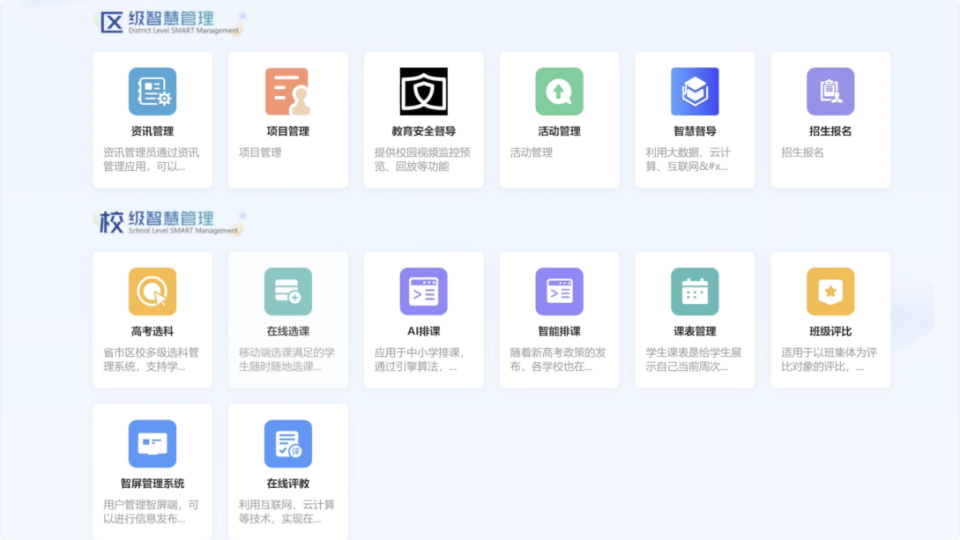The image size is (960, 540).
Task: Click description '提供校园视频监控预览、回放等功能'
Action: [422, 159]
